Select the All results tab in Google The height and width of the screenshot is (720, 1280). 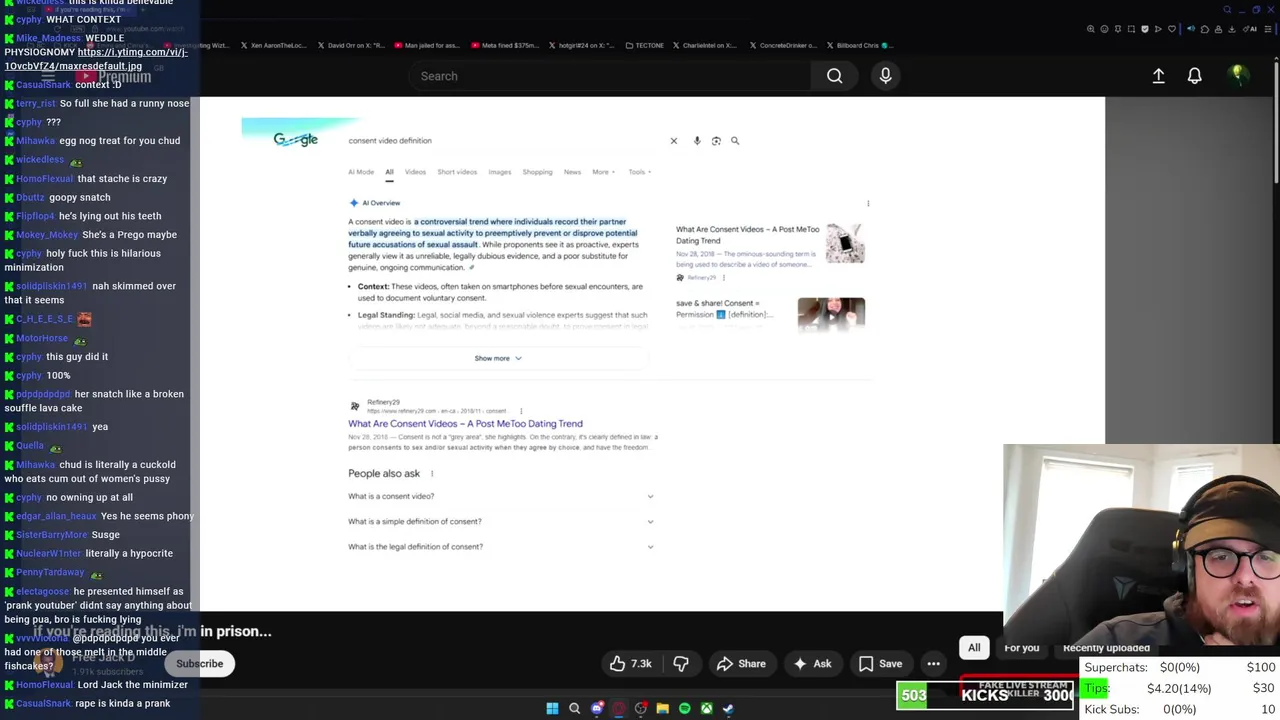pyautogui.click(x=389, y=172)
